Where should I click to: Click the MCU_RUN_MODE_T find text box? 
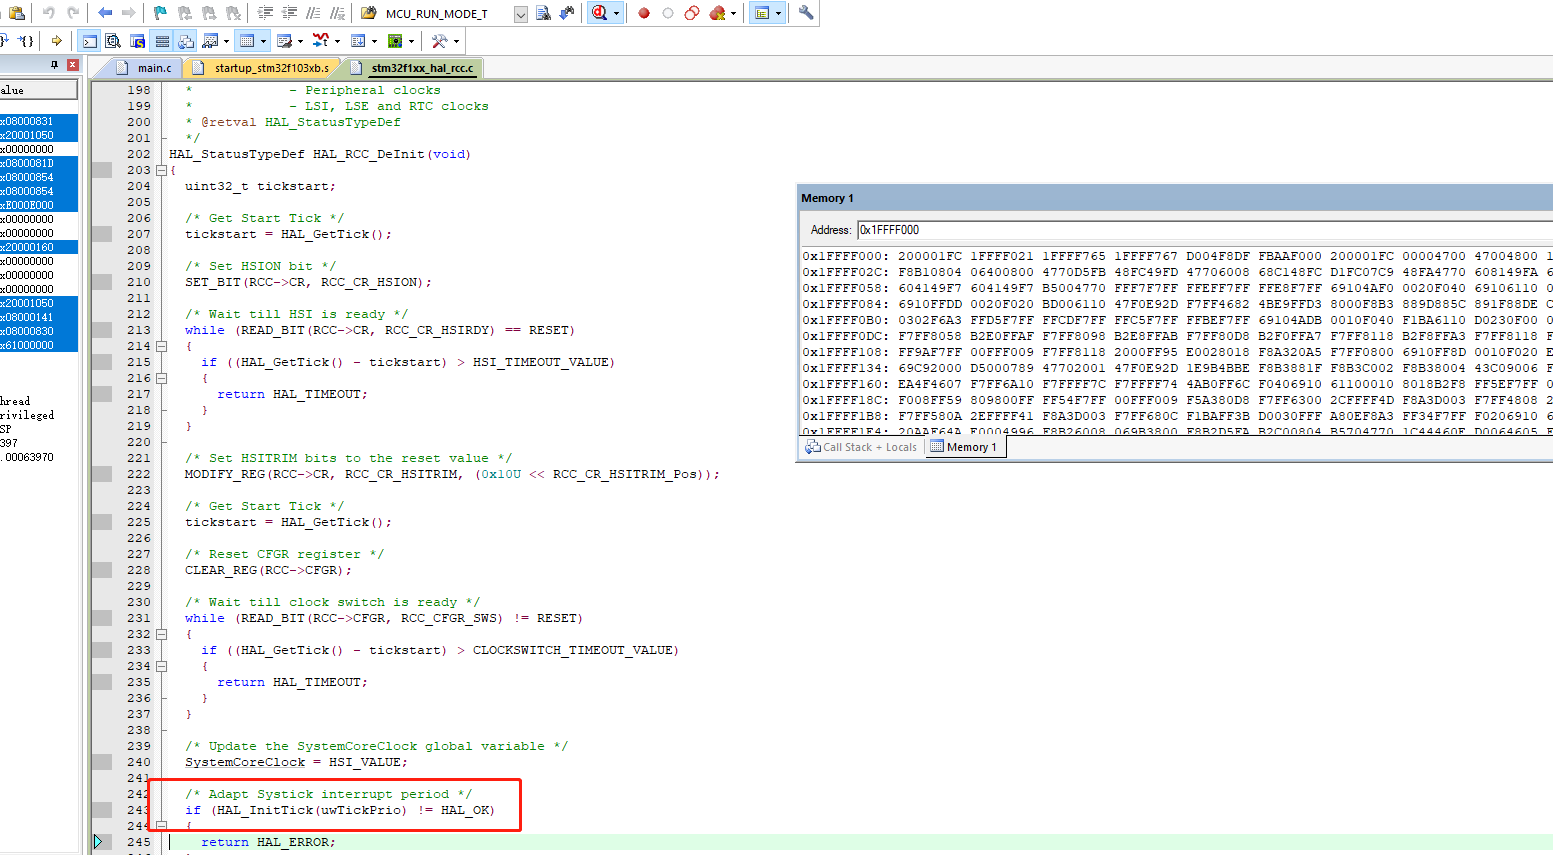(x=447, y=13)
